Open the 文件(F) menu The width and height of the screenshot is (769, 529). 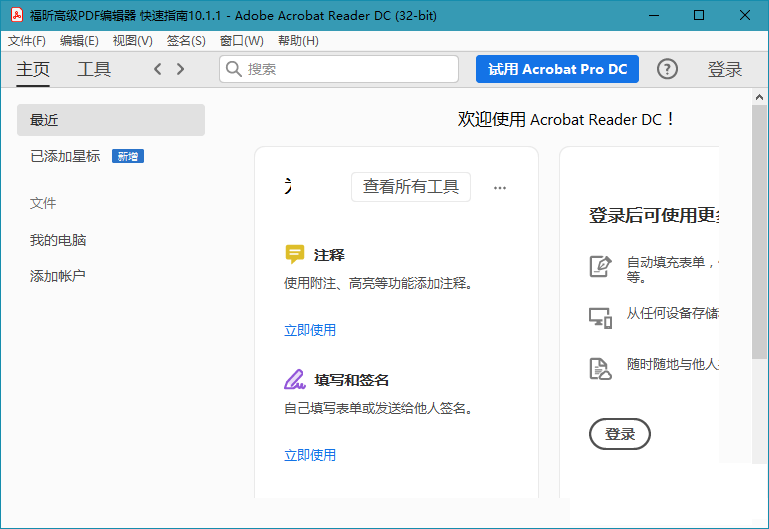(27, 41)
